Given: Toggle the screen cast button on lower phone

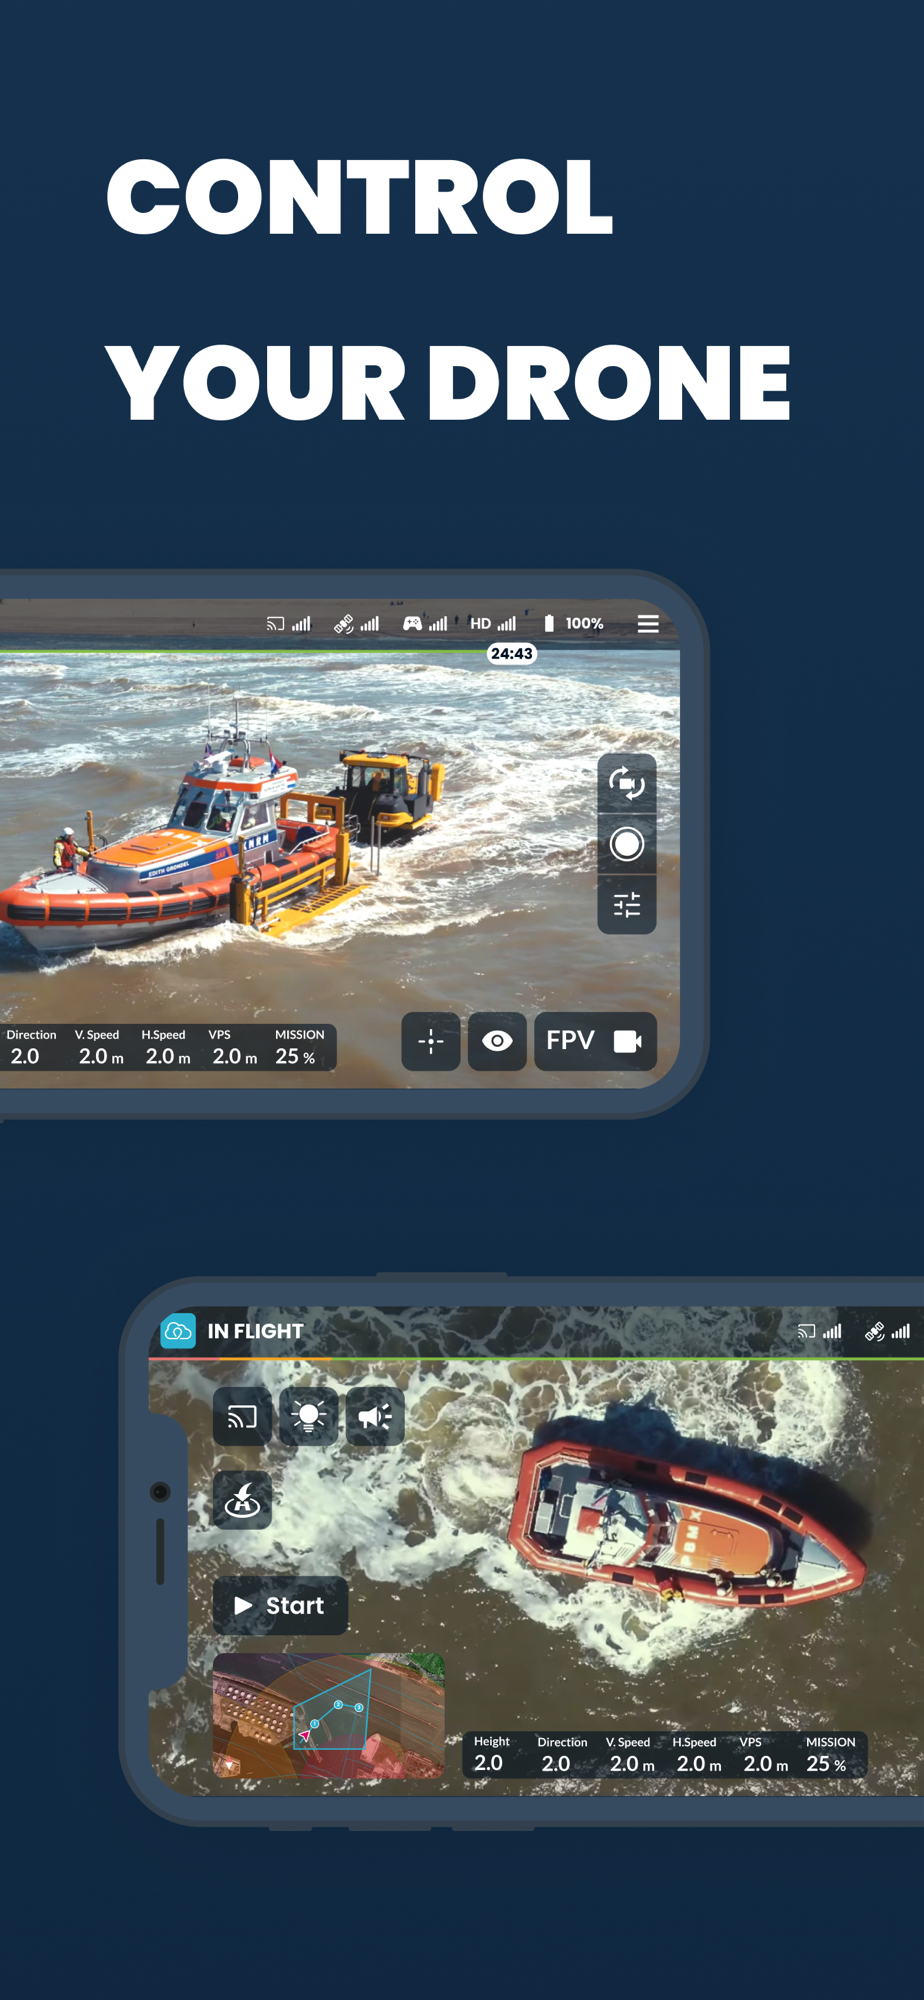Looking at the screenshot, I should pyautogui.click(x=242, y=1416).
